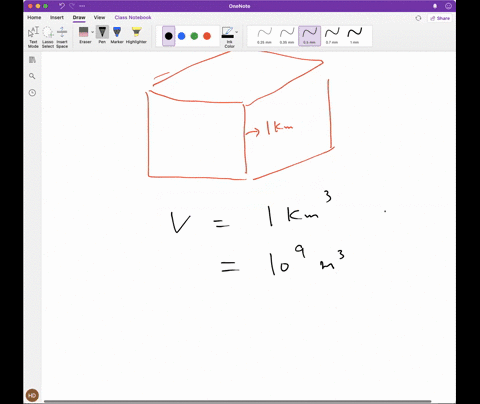Select the 1 mm pen thickness

(355, 36)
